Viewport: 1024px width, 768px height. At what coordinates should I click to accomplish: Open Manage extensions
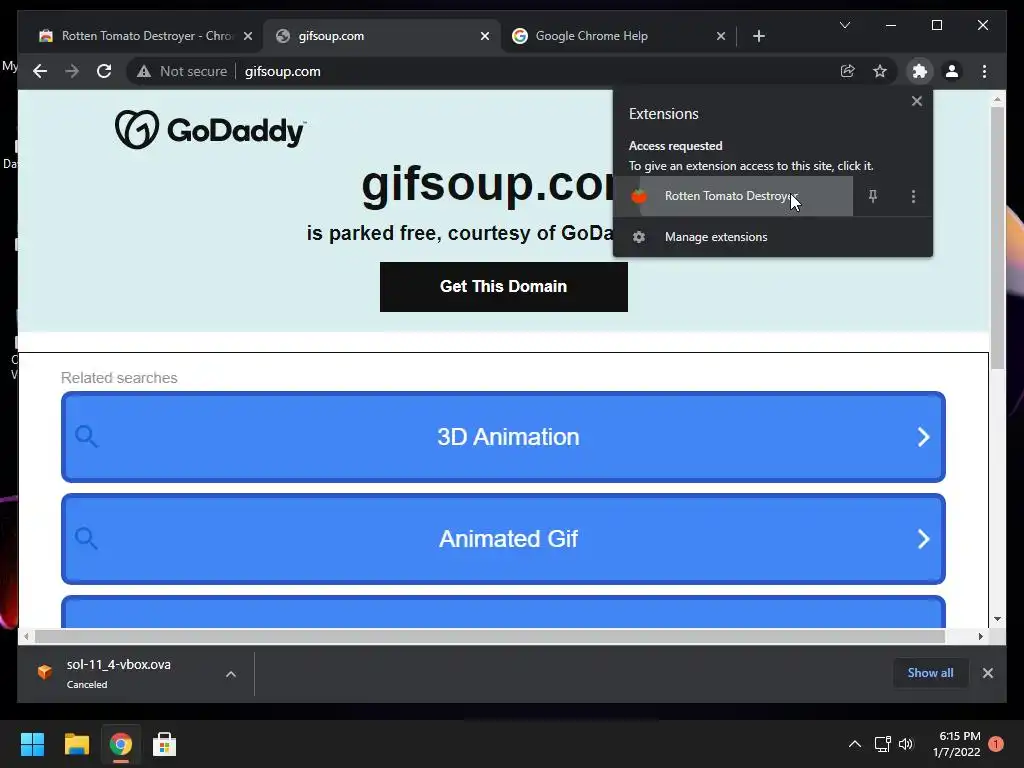(773, 237)
